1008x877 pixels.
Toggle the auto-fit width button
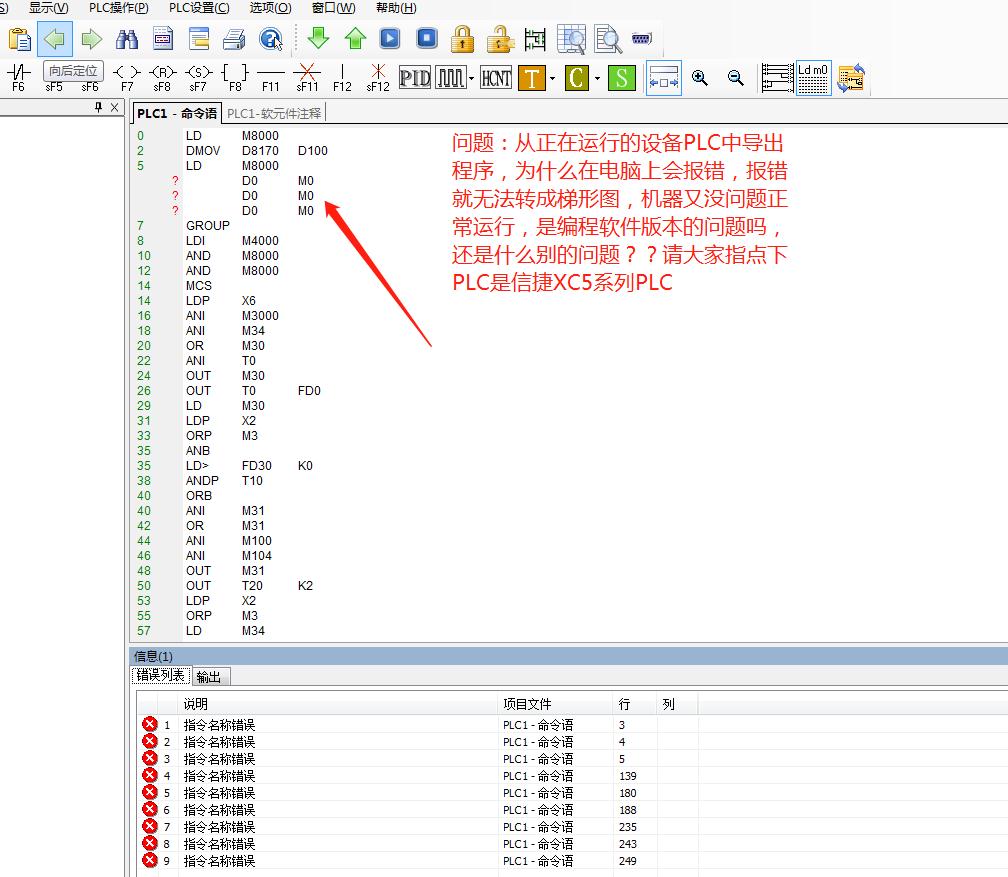pos(663,78)
